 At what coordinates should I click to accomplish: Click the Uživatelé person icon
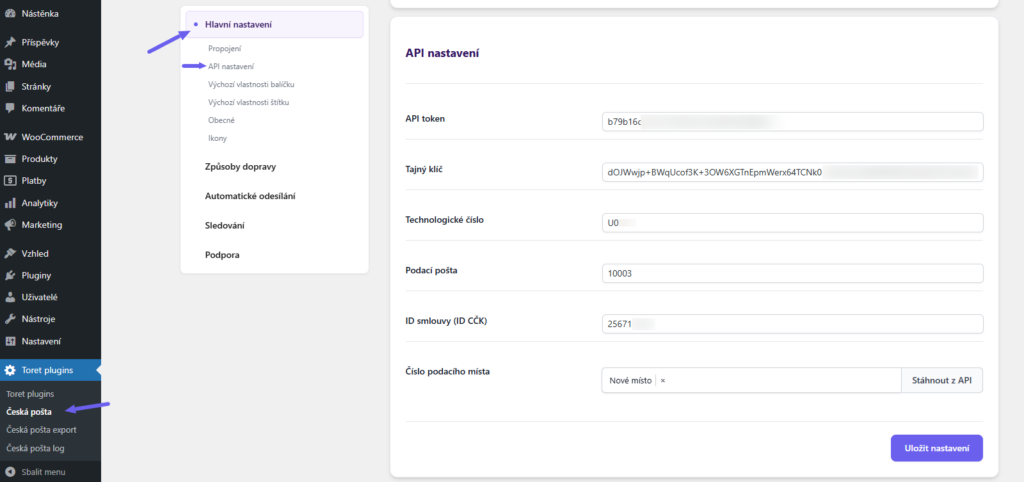pyautogui.click(x=10, y=297)
